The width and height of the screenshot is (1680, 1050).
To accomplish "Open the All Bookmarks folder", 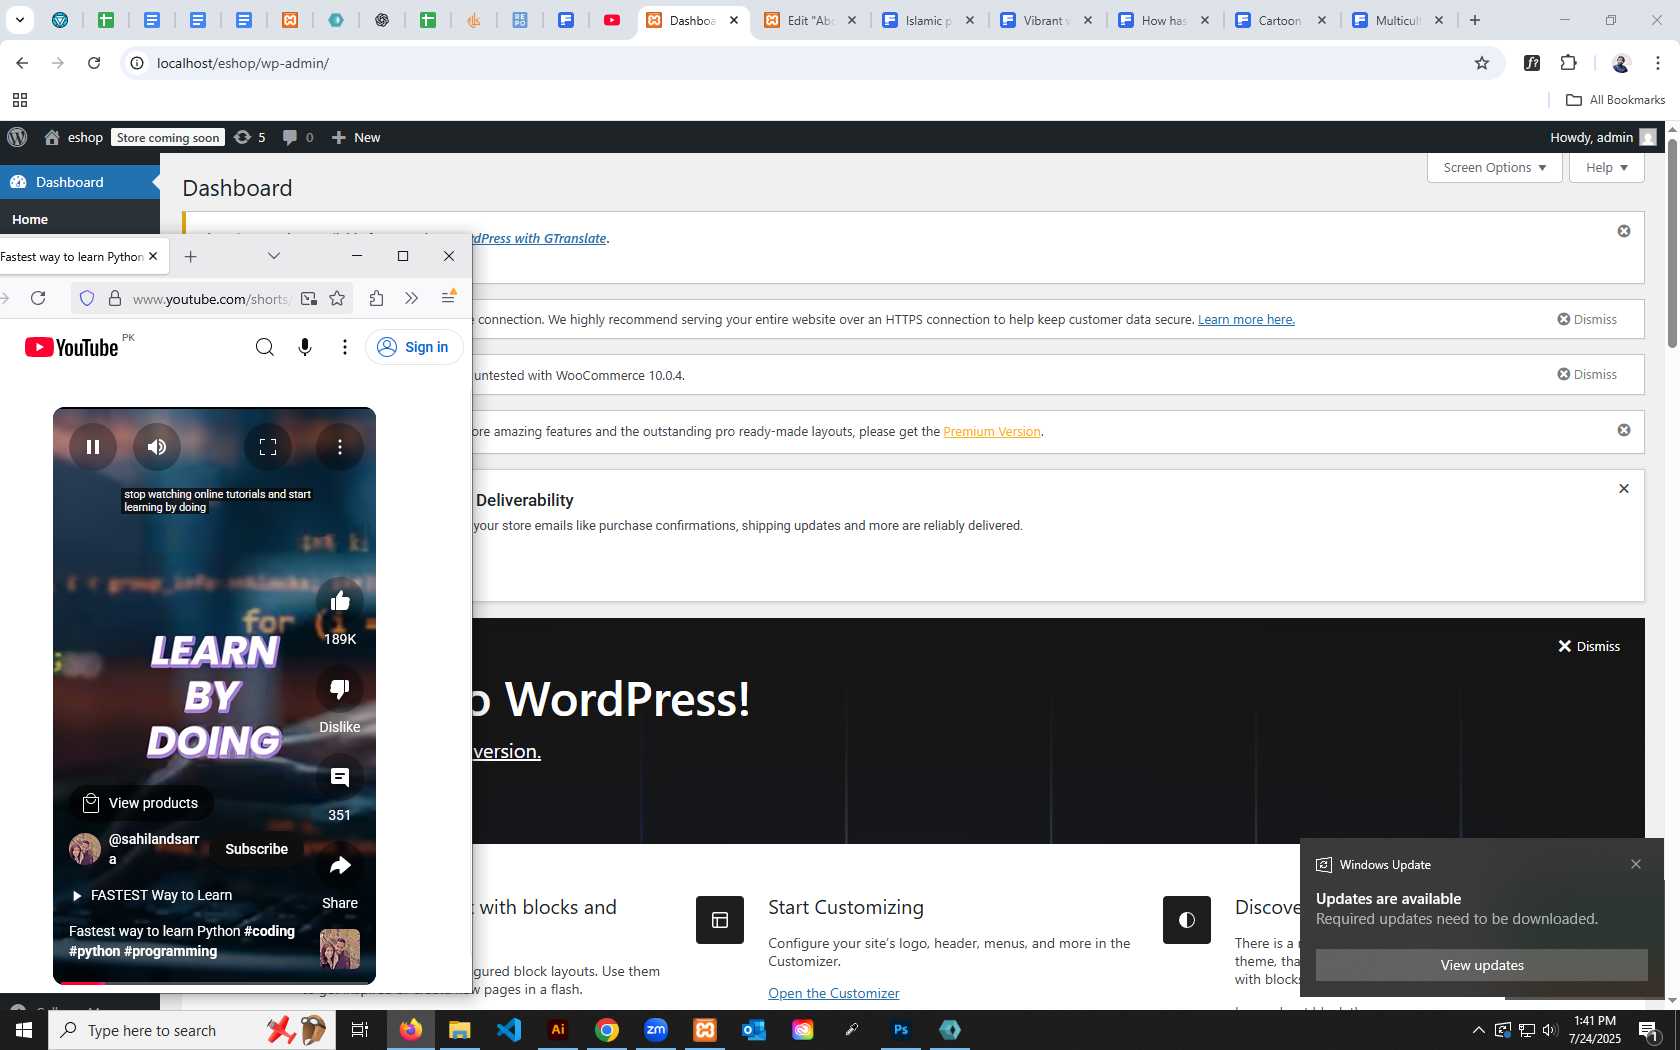I will click(1615, 100).
